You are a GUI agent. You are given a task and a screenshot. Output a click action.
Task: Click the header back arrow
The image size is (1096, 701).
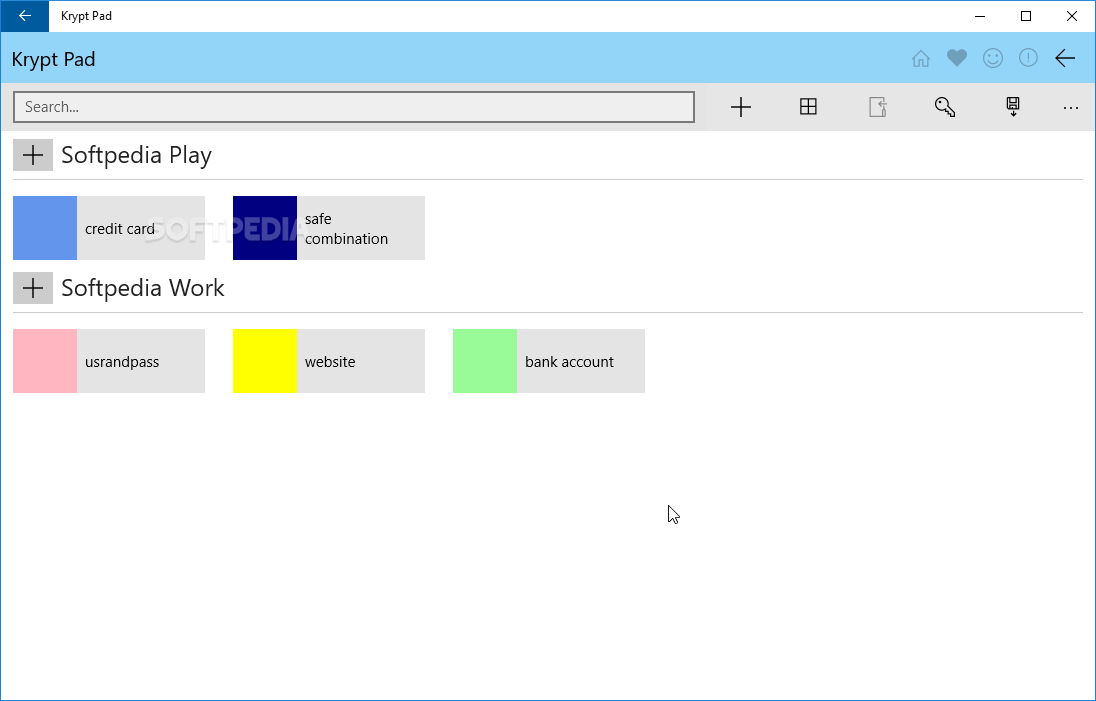1065,58
